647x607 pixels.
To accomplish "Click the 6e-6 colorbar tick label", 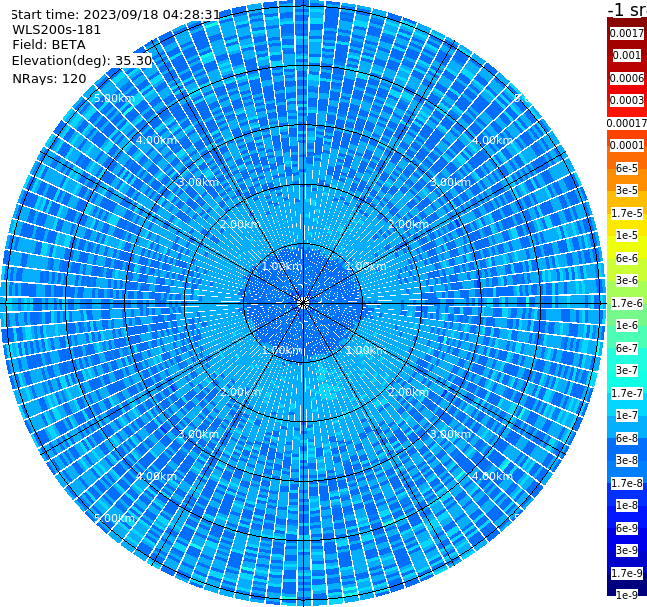I will click(x=627, y=258).
